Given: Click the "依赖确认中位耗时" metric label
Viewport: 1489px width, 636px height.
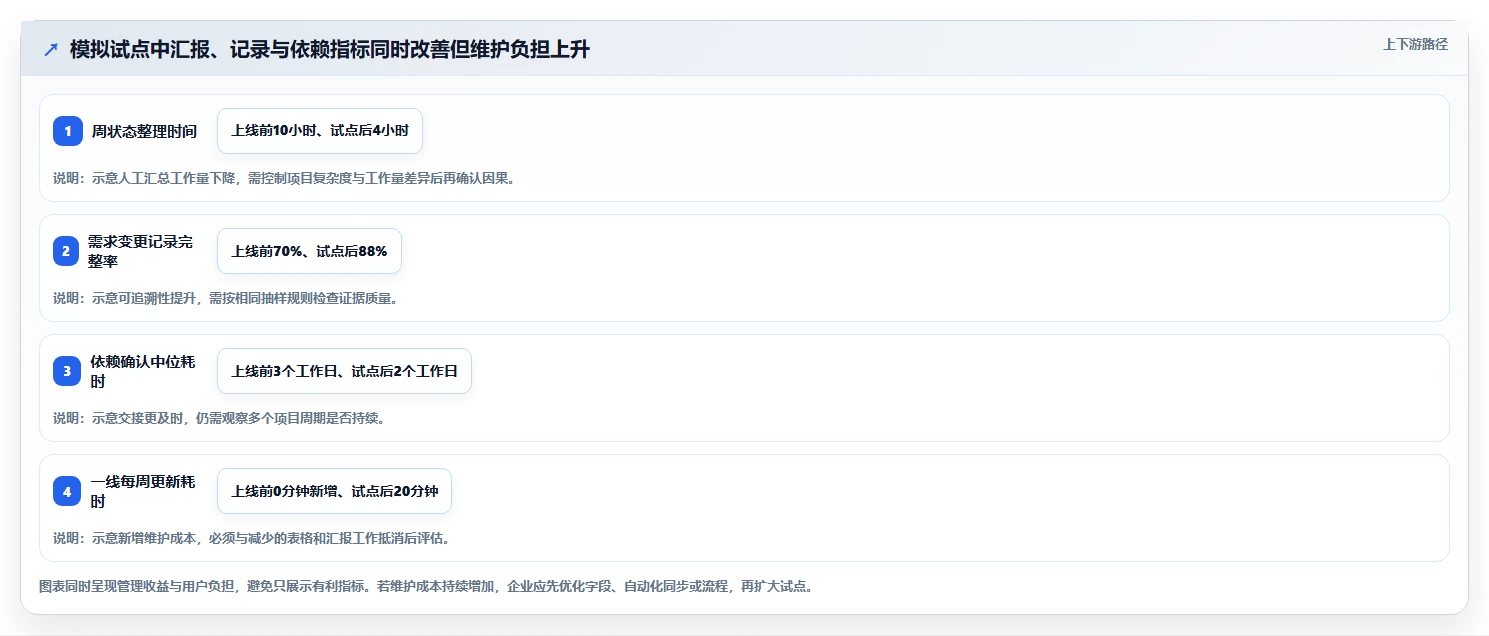Looking at the screenshot, I should (x=144, y=371).
